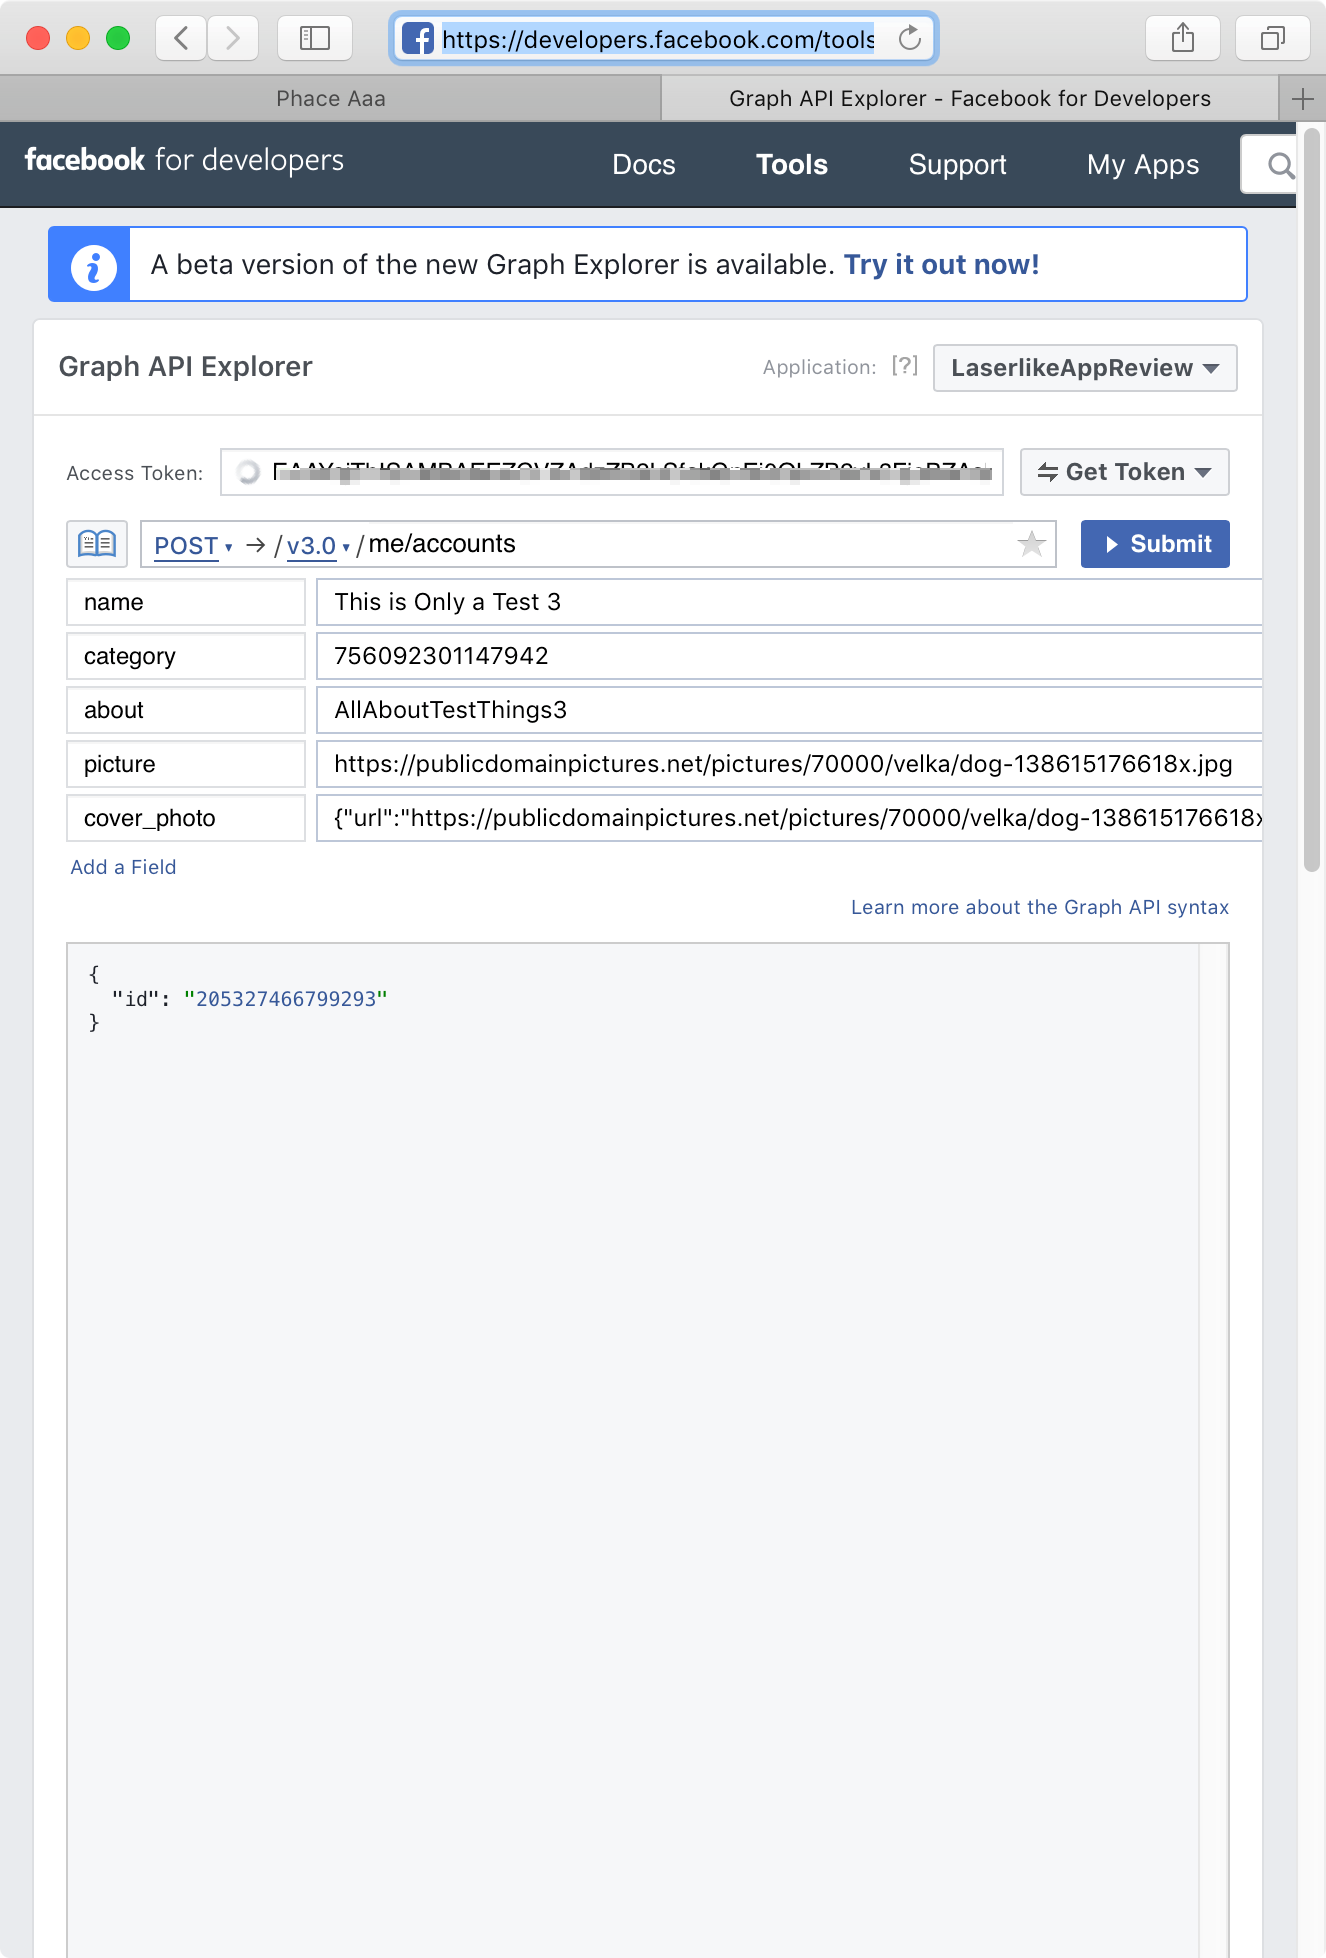The width and height of the screenshot is (1326, 1958).
Task: Show all tabs overview icon
Action: 1273,39
